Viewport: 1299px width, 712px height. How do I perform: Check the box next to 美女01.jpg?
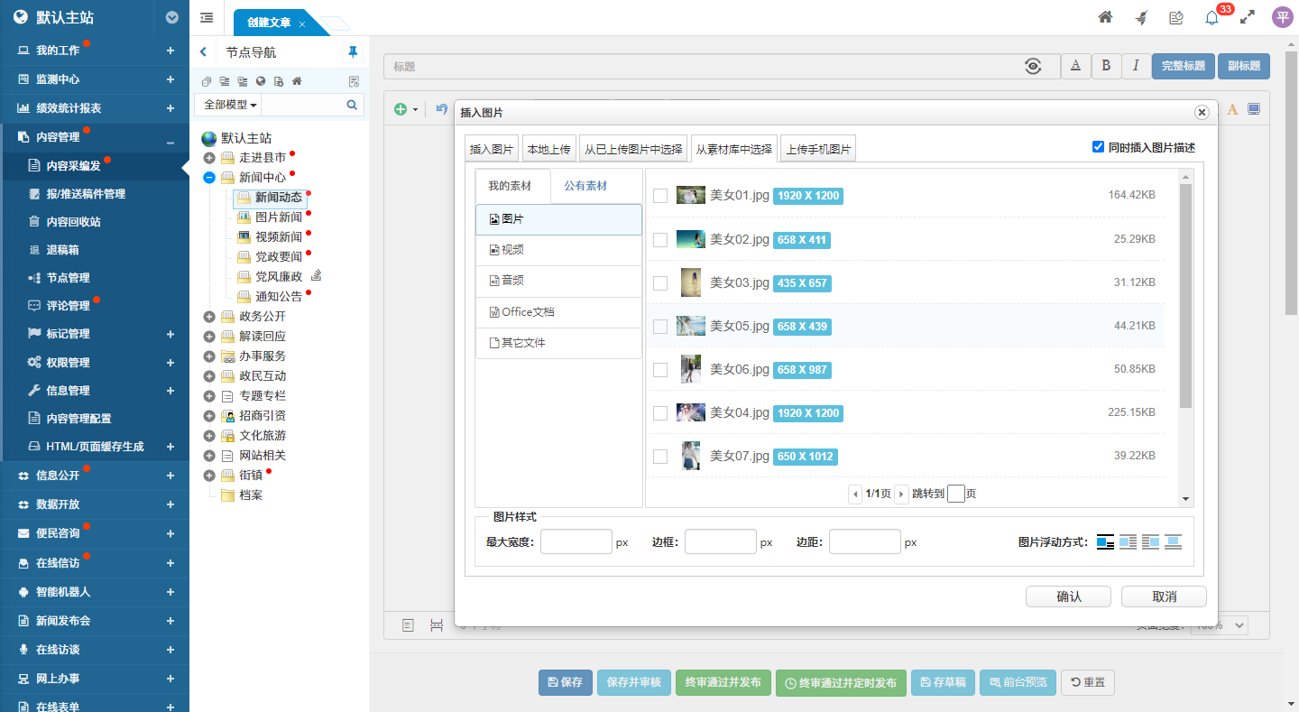click(x=660, y=196)
